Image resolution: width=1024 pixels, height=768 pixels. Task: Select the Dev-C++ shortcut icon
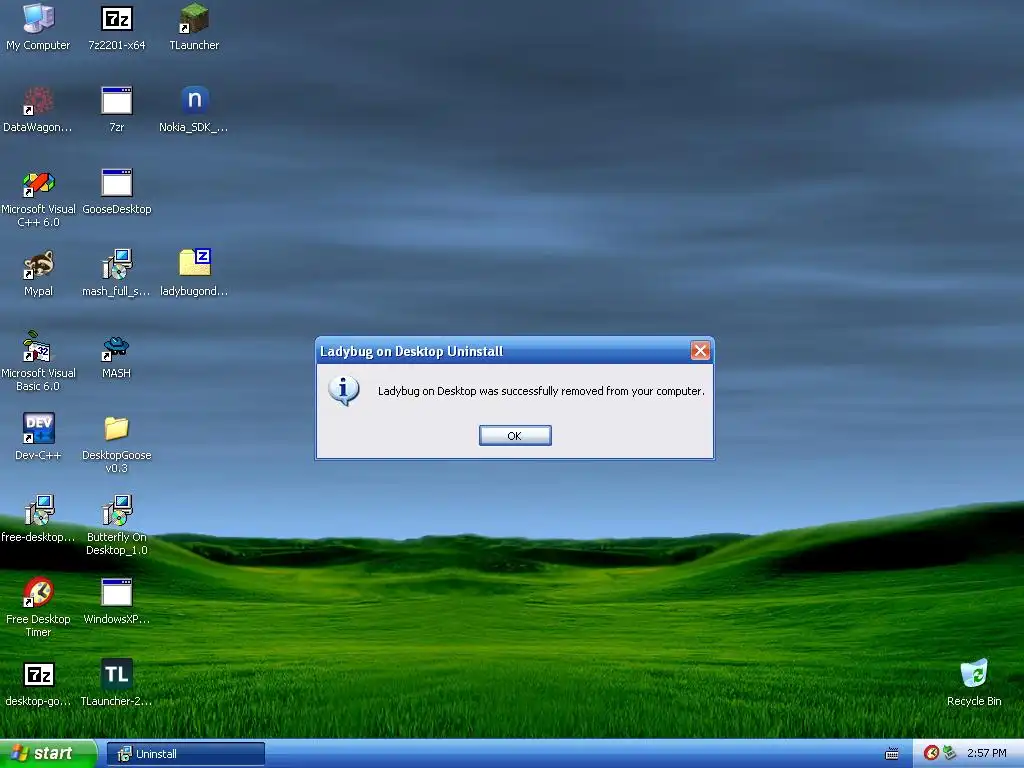point(38,428)
